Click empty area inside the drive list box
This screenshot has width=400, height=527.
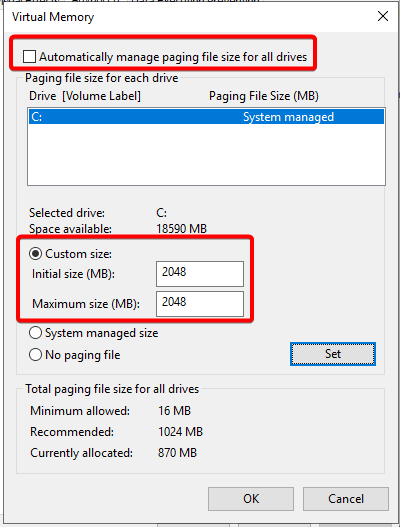(x=206, y=155)
